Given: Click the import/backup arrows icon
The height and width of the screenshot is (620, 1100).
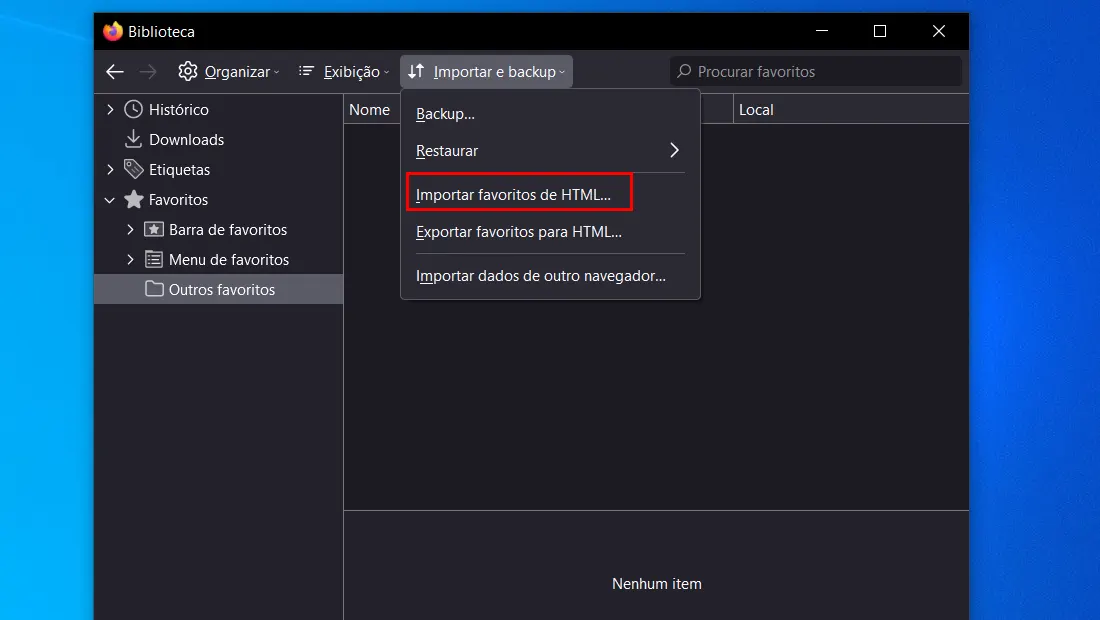Looking at the screenshot, I should (416, 71).
